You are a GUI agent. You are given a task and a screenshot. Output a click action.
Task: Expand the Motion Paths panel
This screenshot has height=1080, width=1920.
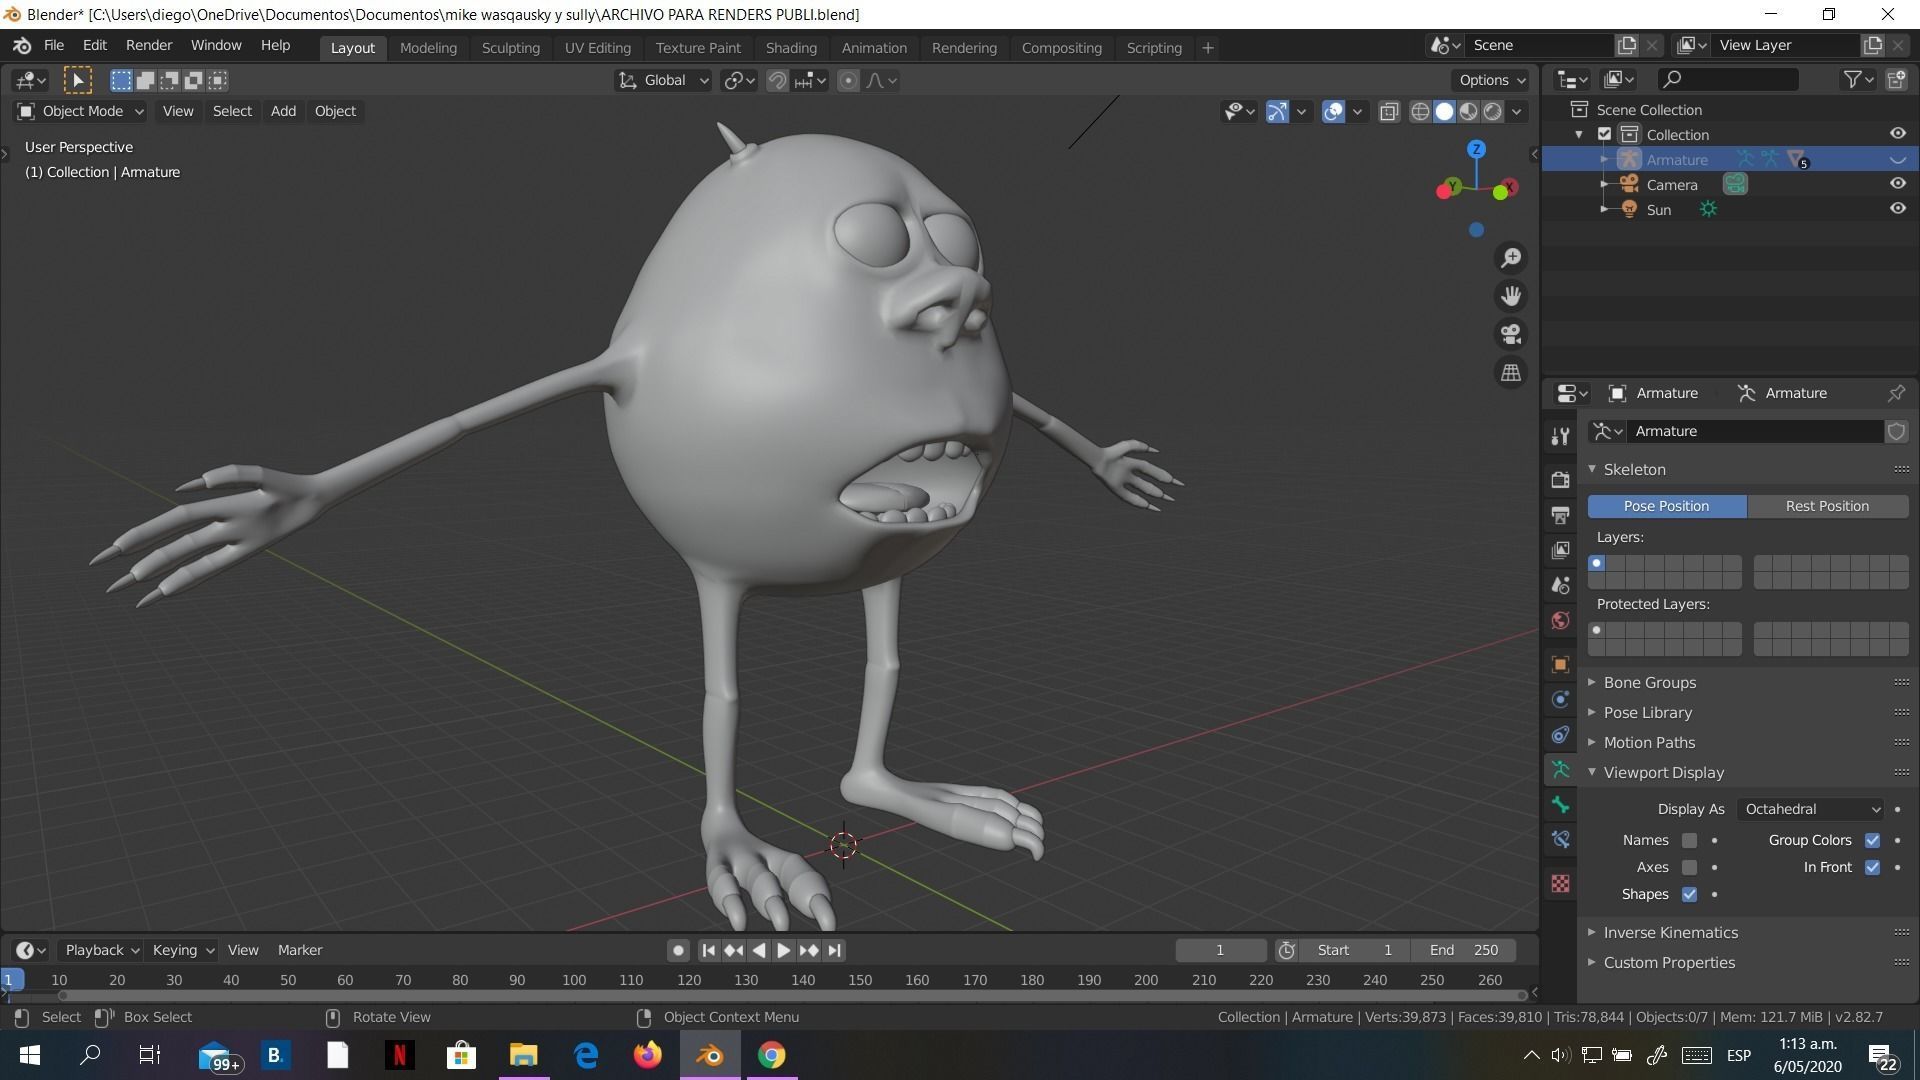click(x=1649, y=742)
